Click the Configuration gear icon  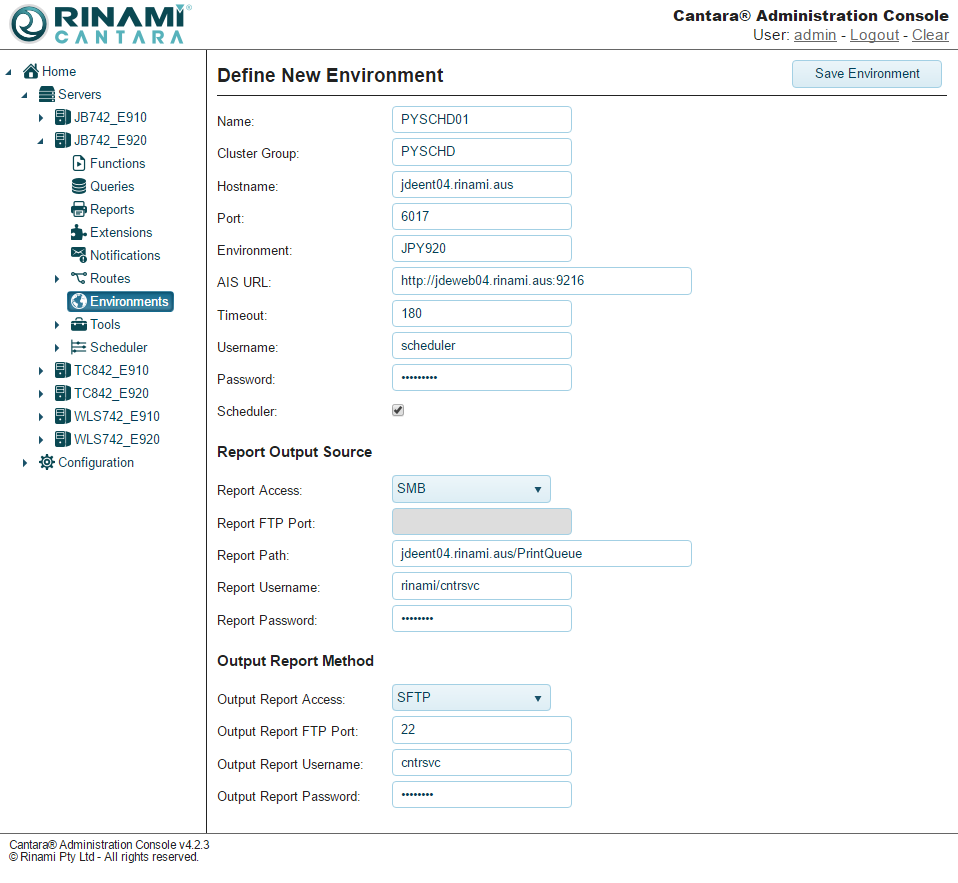(x=47, y=463)
